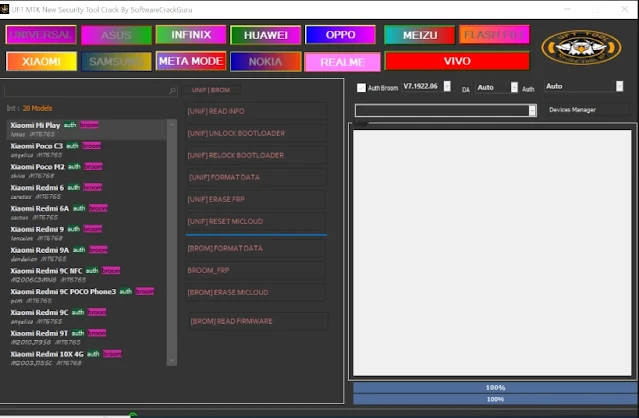This screenshot has width=639, height=418.
Task: Select Xiaomi Poco M2 model
Action: (86, 171)
